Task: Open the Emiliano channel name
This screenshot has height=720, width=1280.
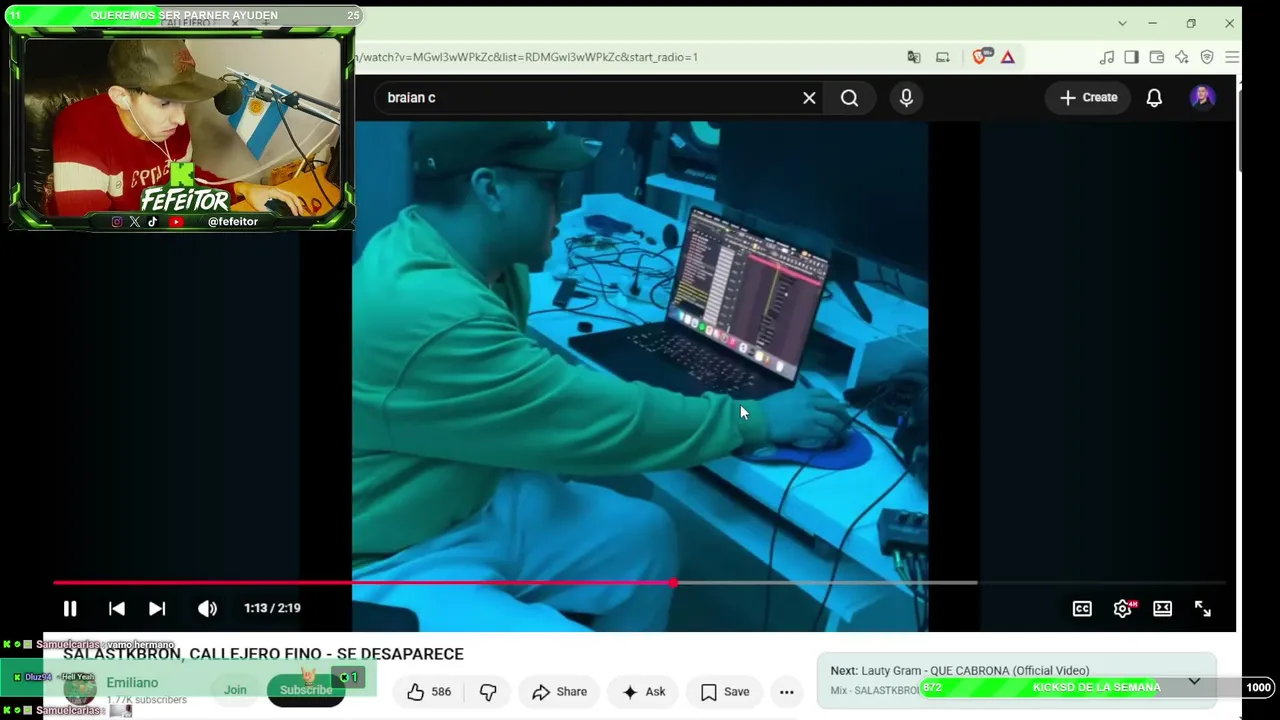Action: (x=132, y=682)
